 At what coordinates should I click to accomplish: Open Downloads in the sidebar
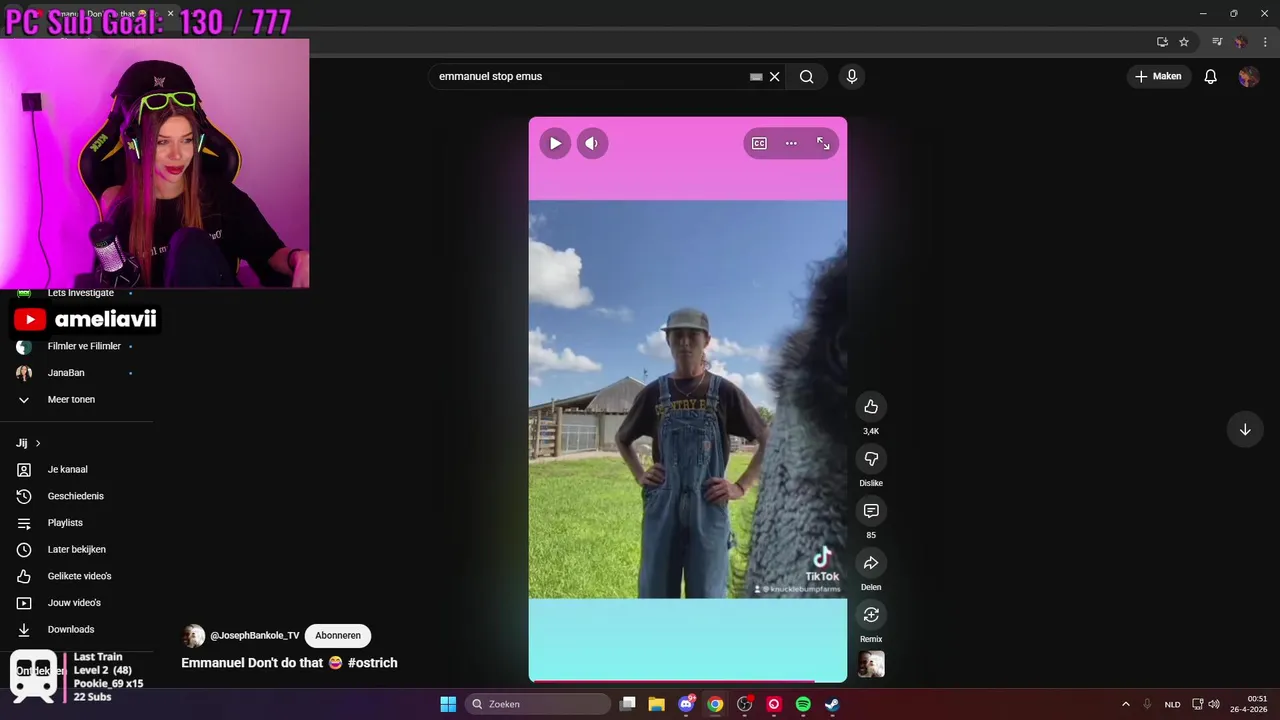pos(71,629)
